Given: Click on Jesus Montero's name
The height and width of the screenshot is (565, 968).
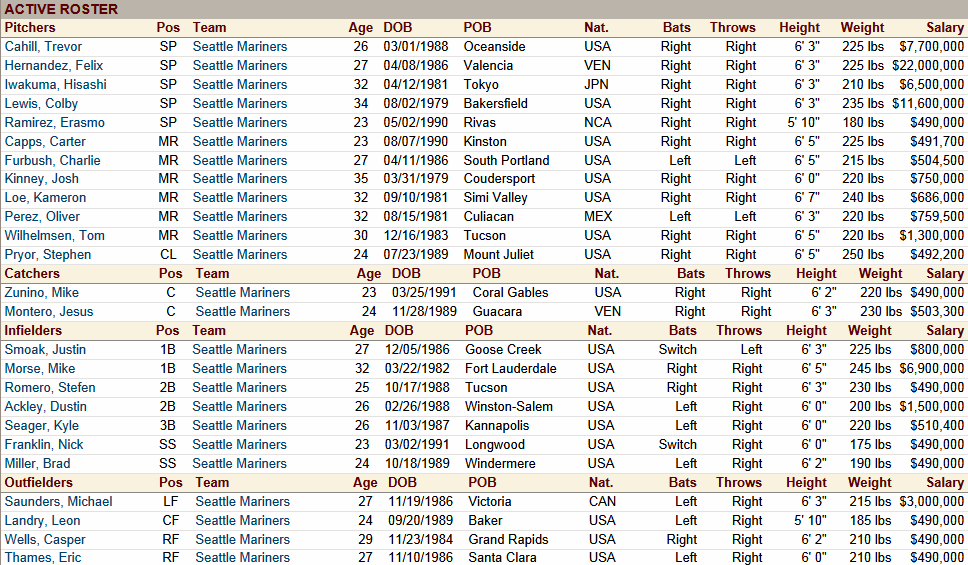Looking at the screenshot, I should click(x=43, y=312).
